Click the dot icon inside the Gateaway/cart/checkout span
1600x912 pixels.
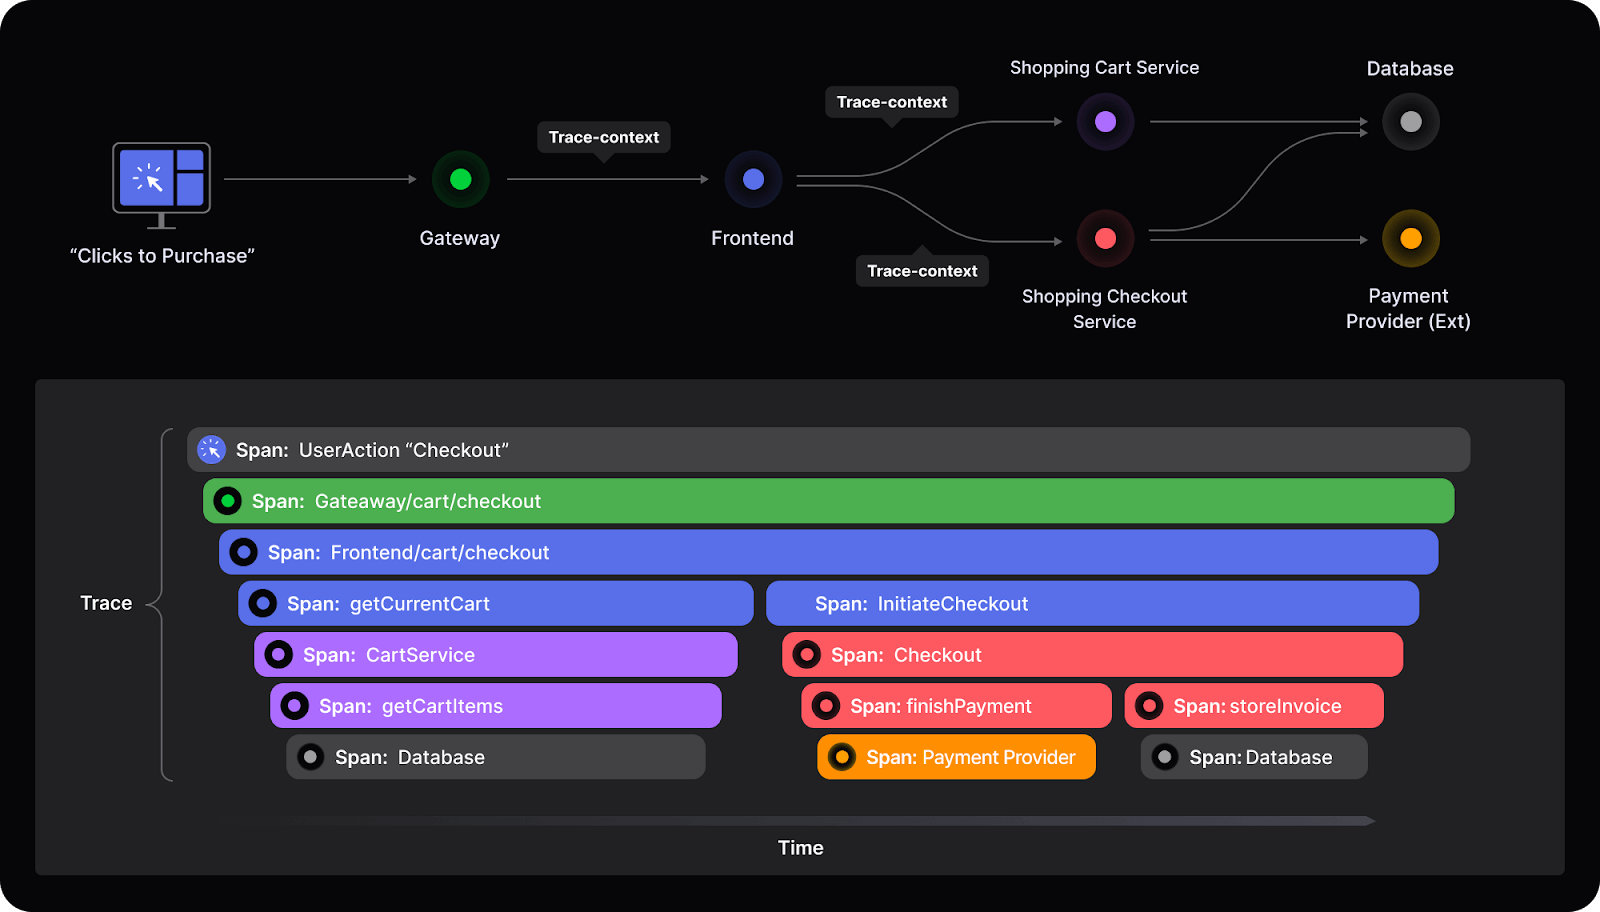click(226, 500)
